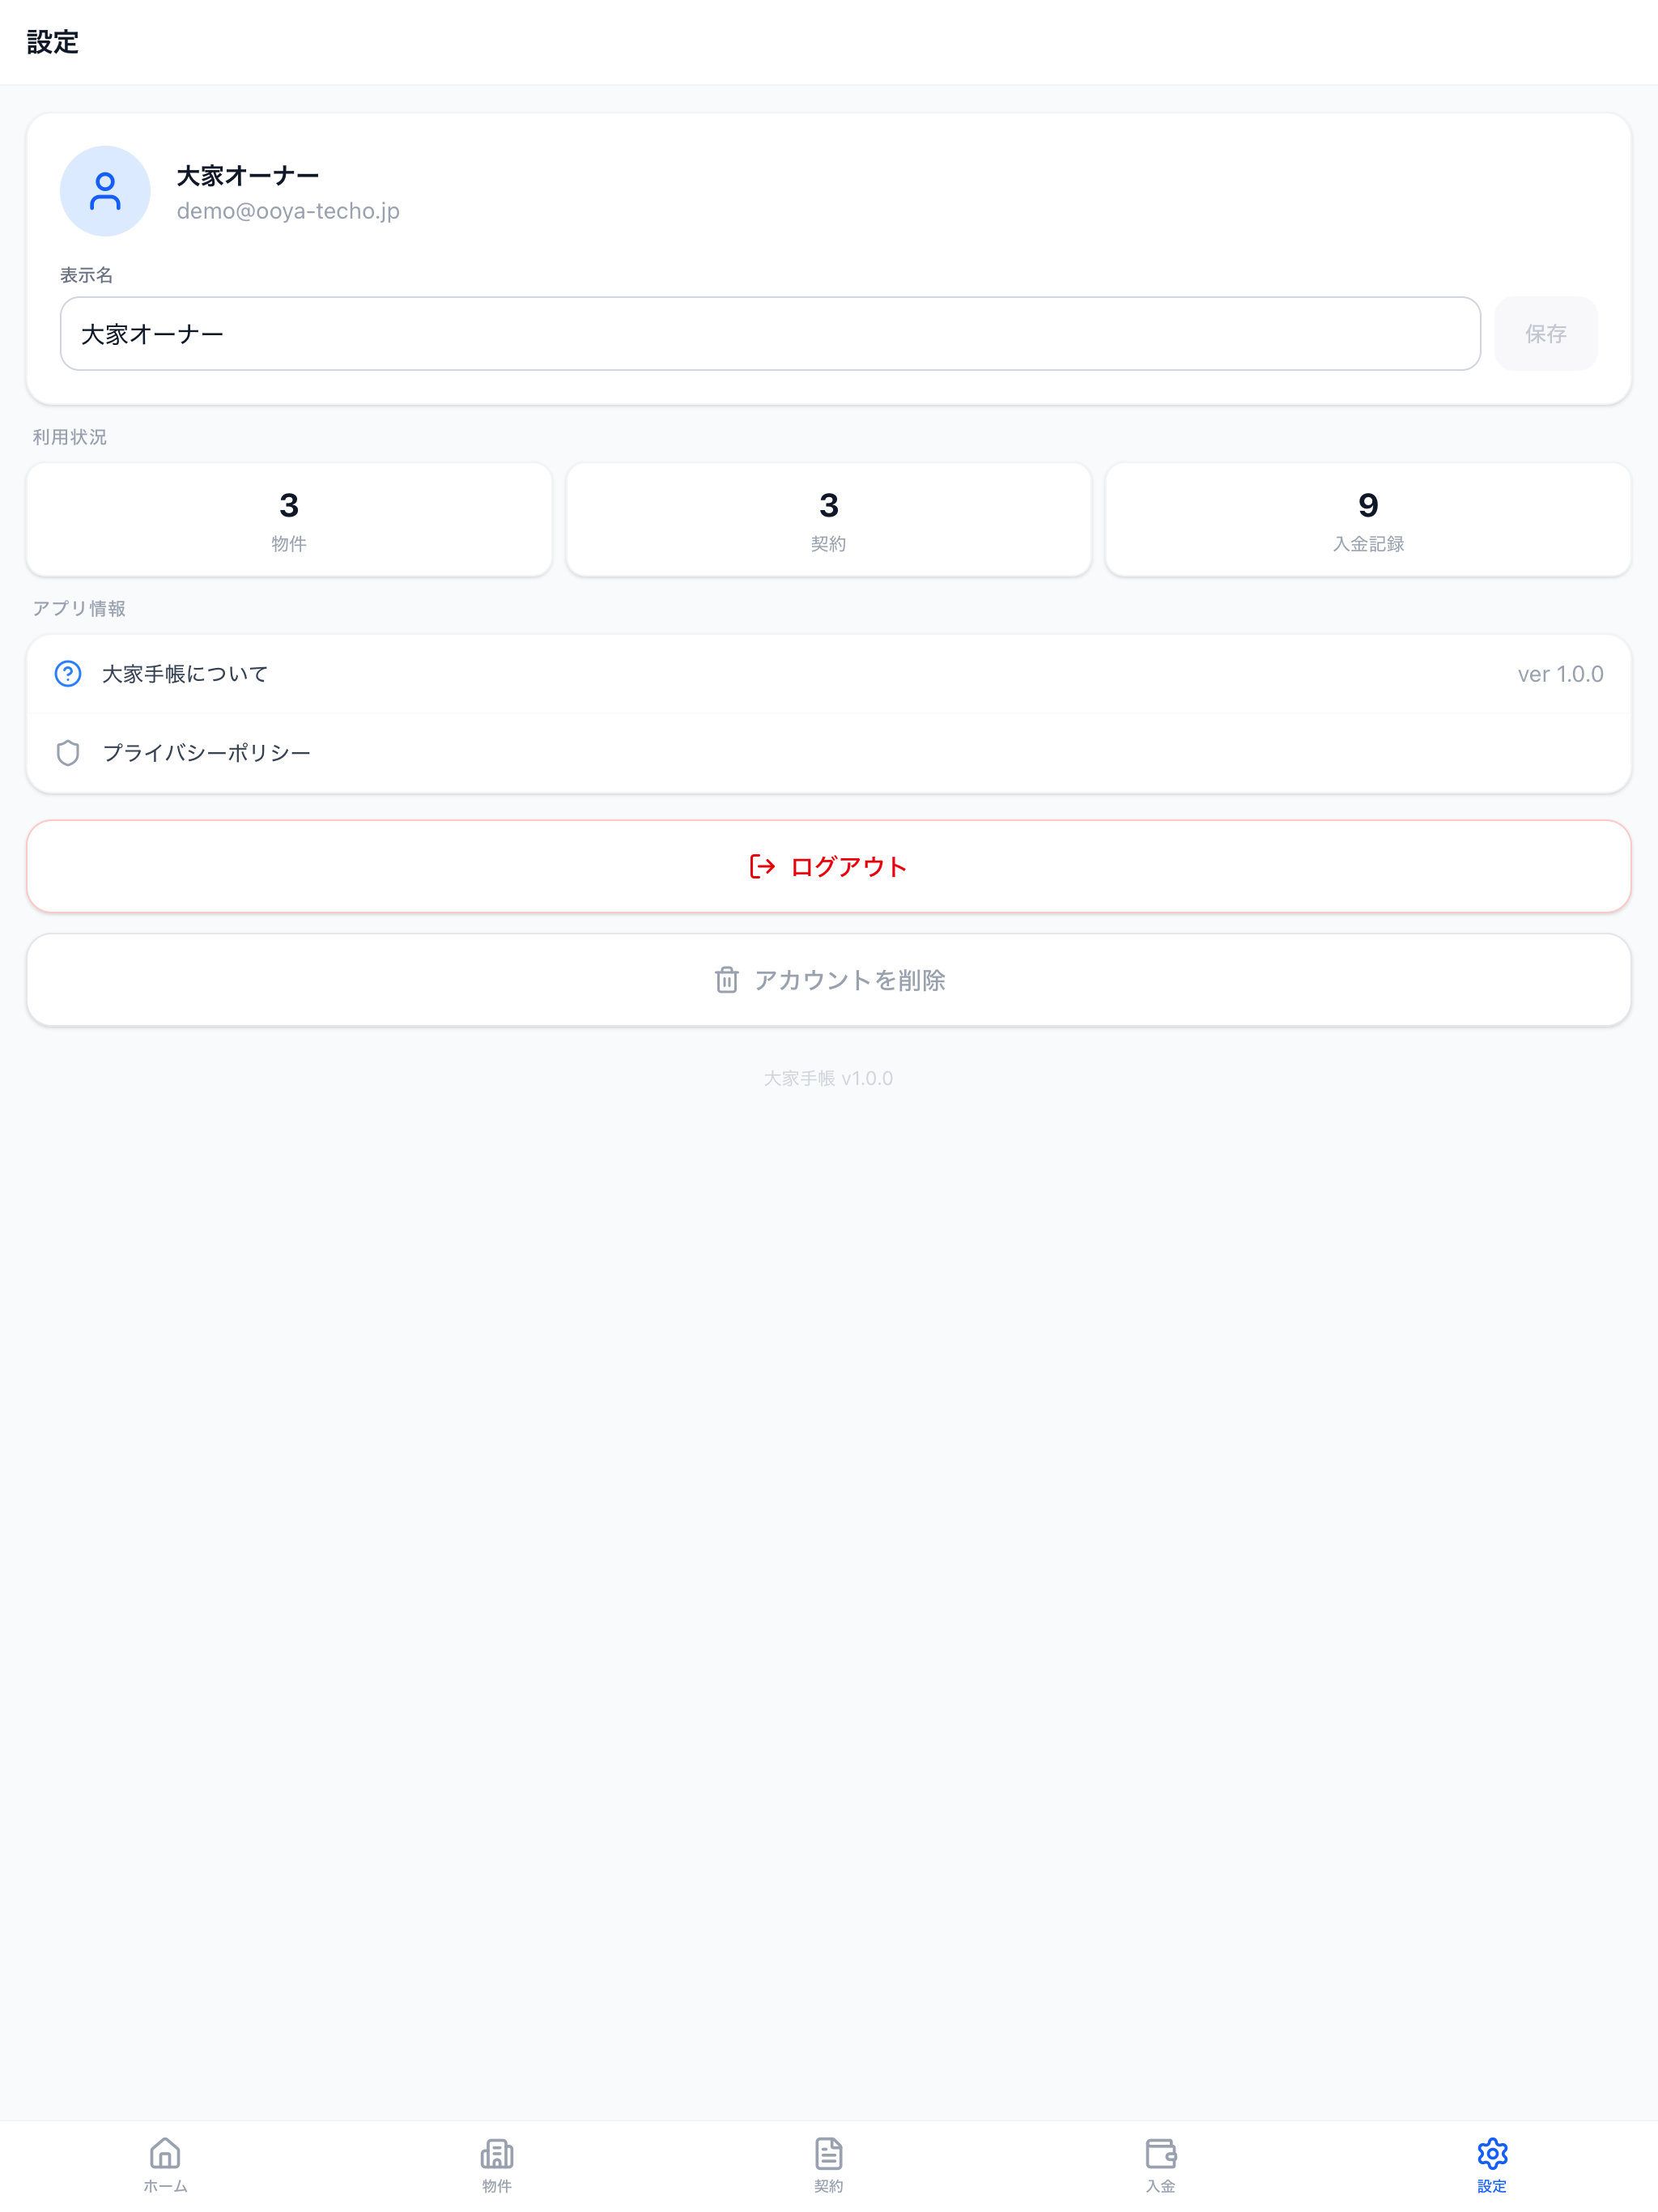Focus the 表示名 display name field
This screenshot has width=1658, height=2212.
[770, 334]
